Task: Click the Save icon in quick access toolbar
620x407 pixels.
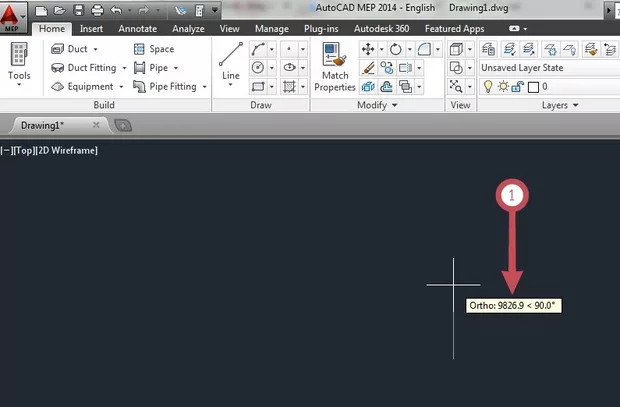Action: [78, 10]
